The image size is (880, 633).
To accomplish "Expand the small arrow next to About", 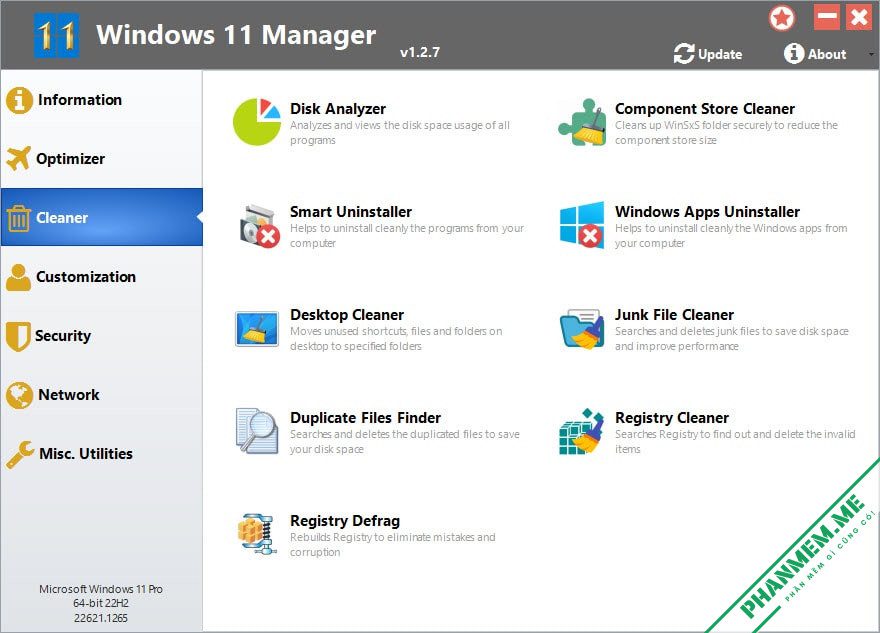I will 871,54.
